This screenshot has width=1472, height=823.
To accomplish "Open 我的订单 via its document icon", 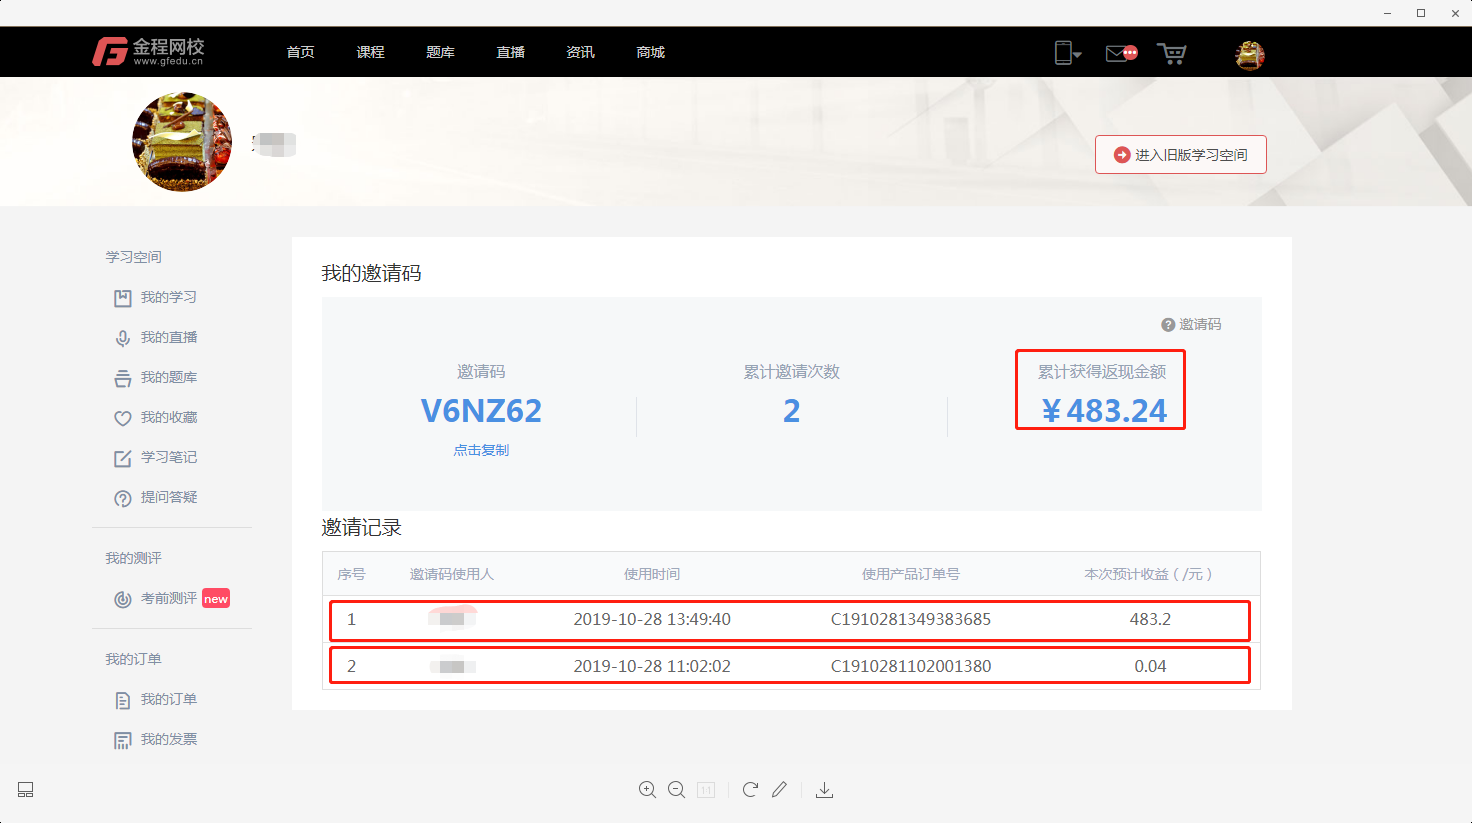I will coord(123,700).
